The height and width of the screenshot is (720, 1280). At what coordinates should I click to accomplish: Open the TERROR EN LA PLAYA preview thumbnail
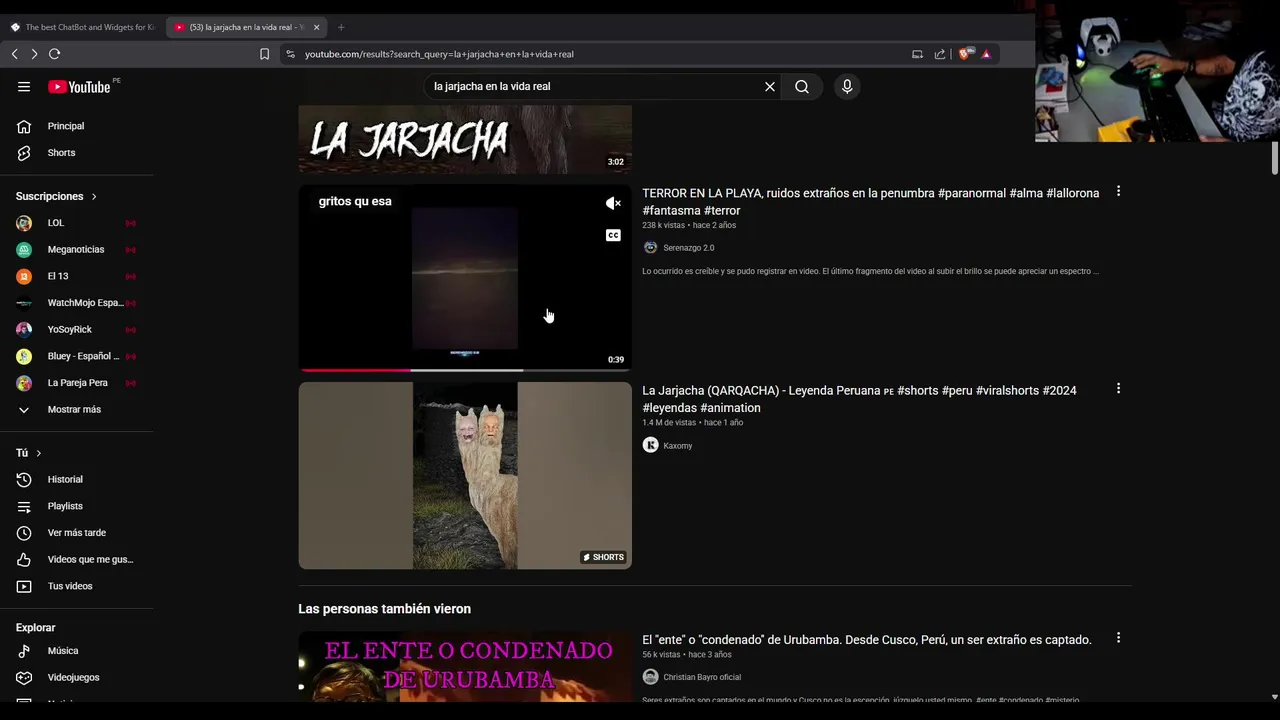point(465,278)
